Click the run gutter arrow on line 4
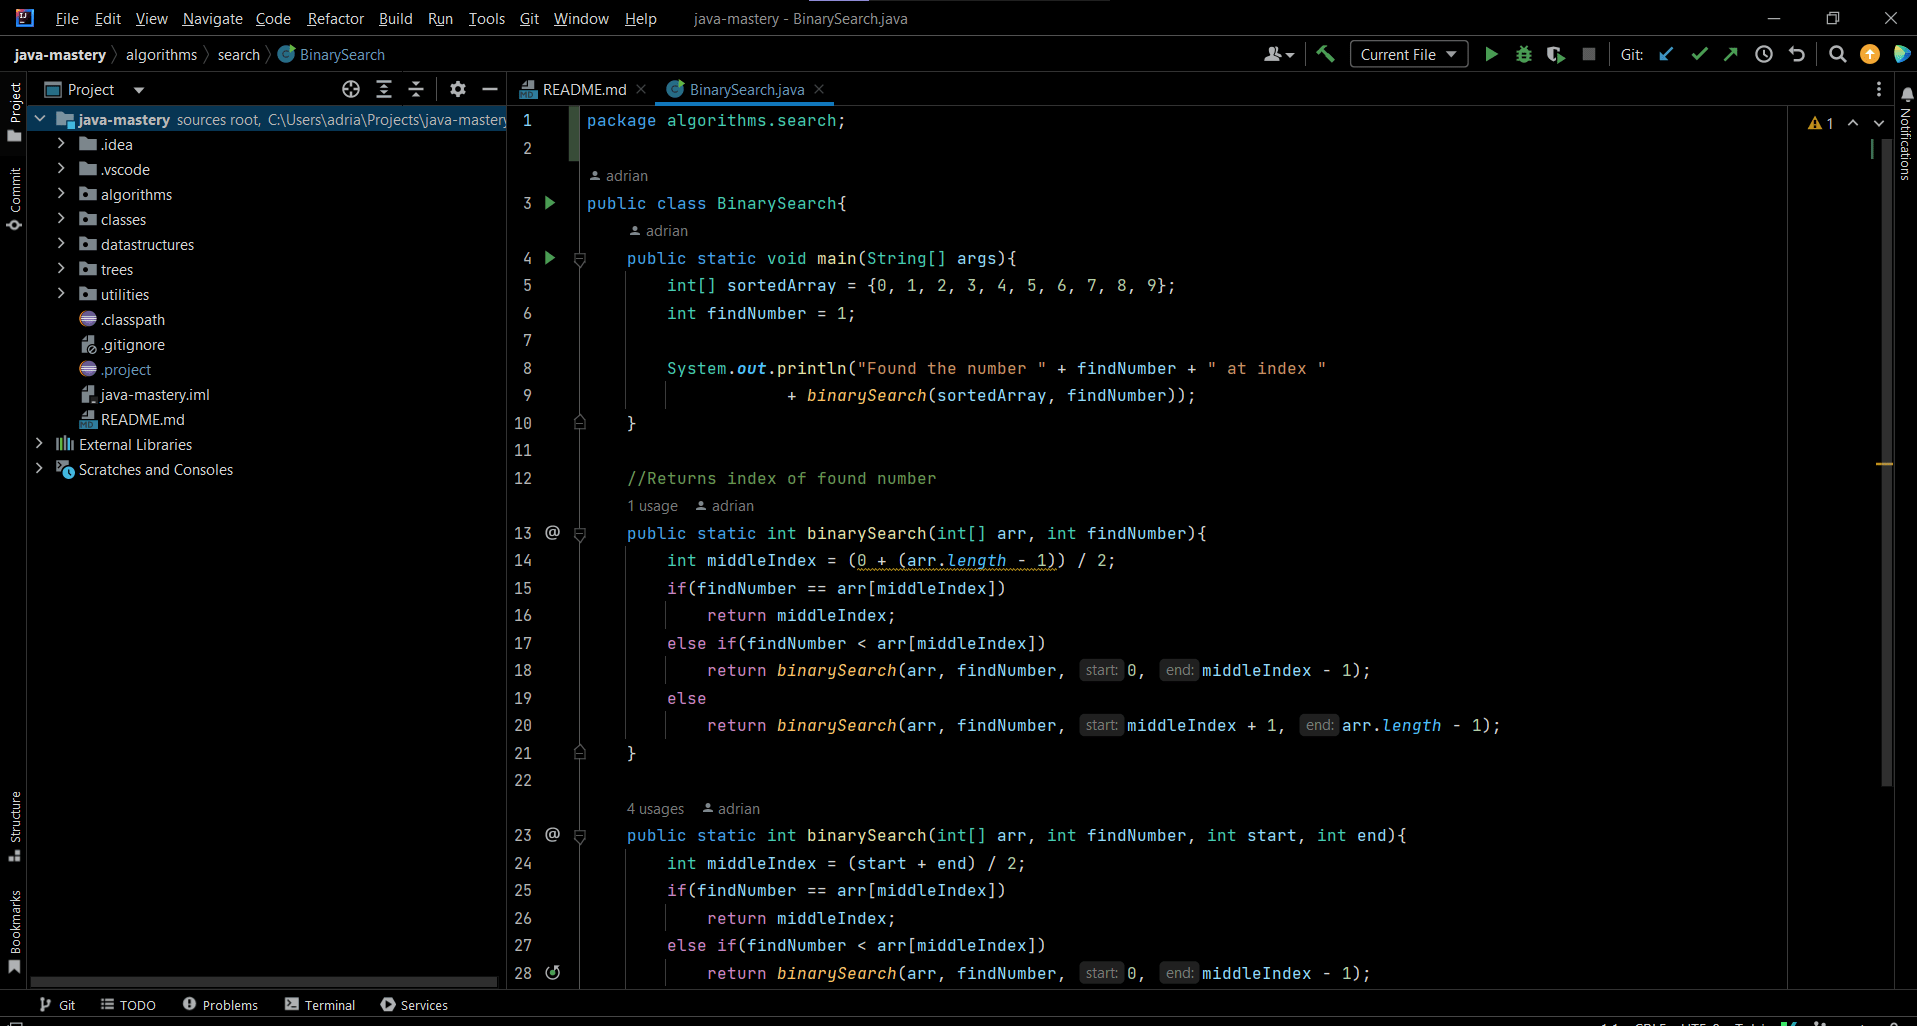The width and height of the screenshot is (1917, 1026). click(x=550, y=258)
